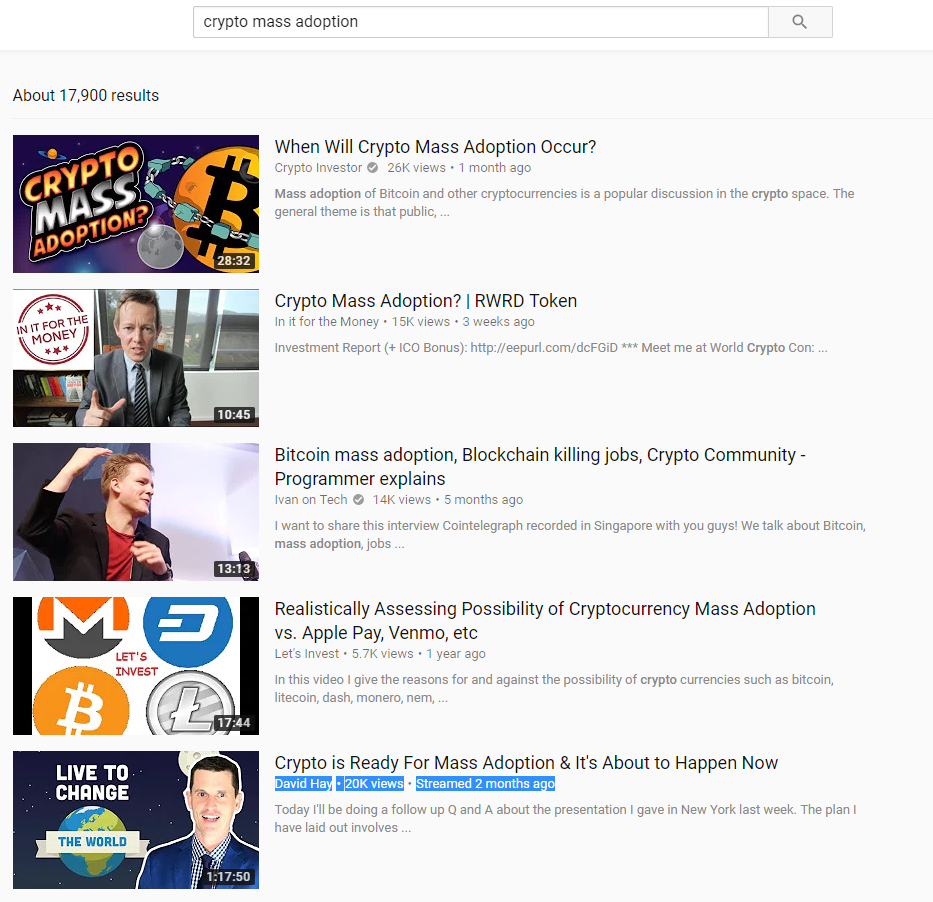The image size is (933, 902).
Task: Click the '20K views' text under David Hay video
Action: click(374, 784)
